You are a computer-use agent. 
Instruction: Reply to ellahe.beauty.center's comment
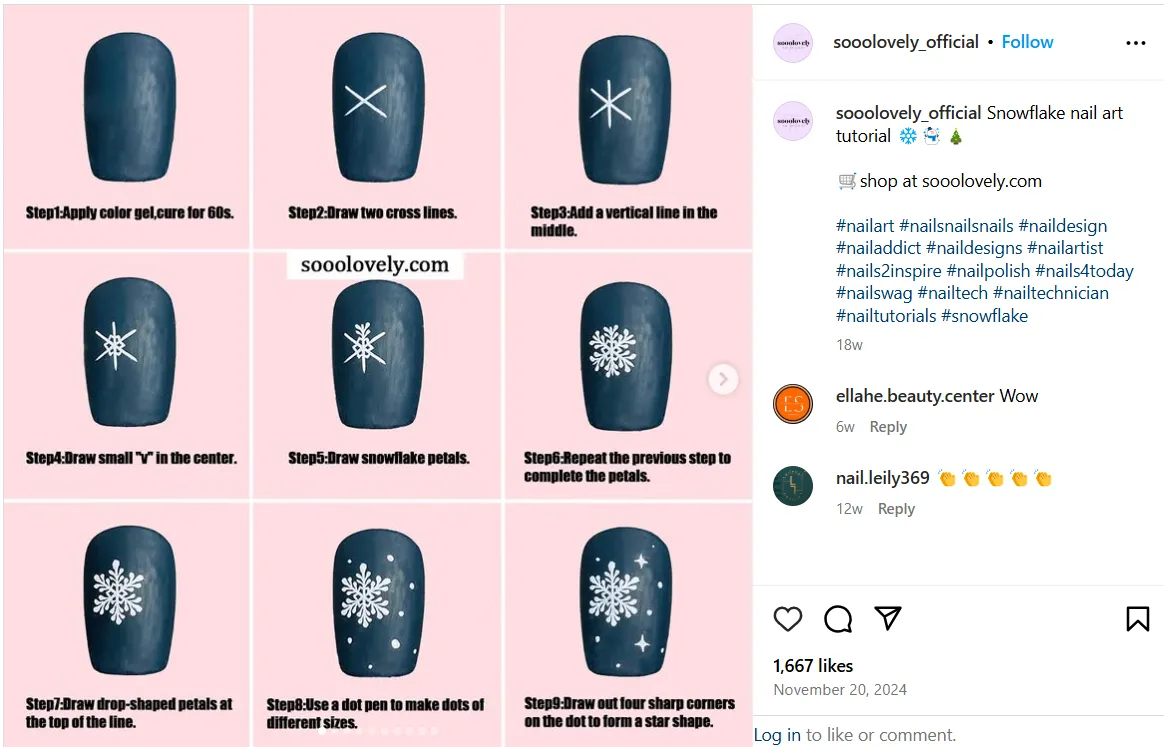coord(888,426)
